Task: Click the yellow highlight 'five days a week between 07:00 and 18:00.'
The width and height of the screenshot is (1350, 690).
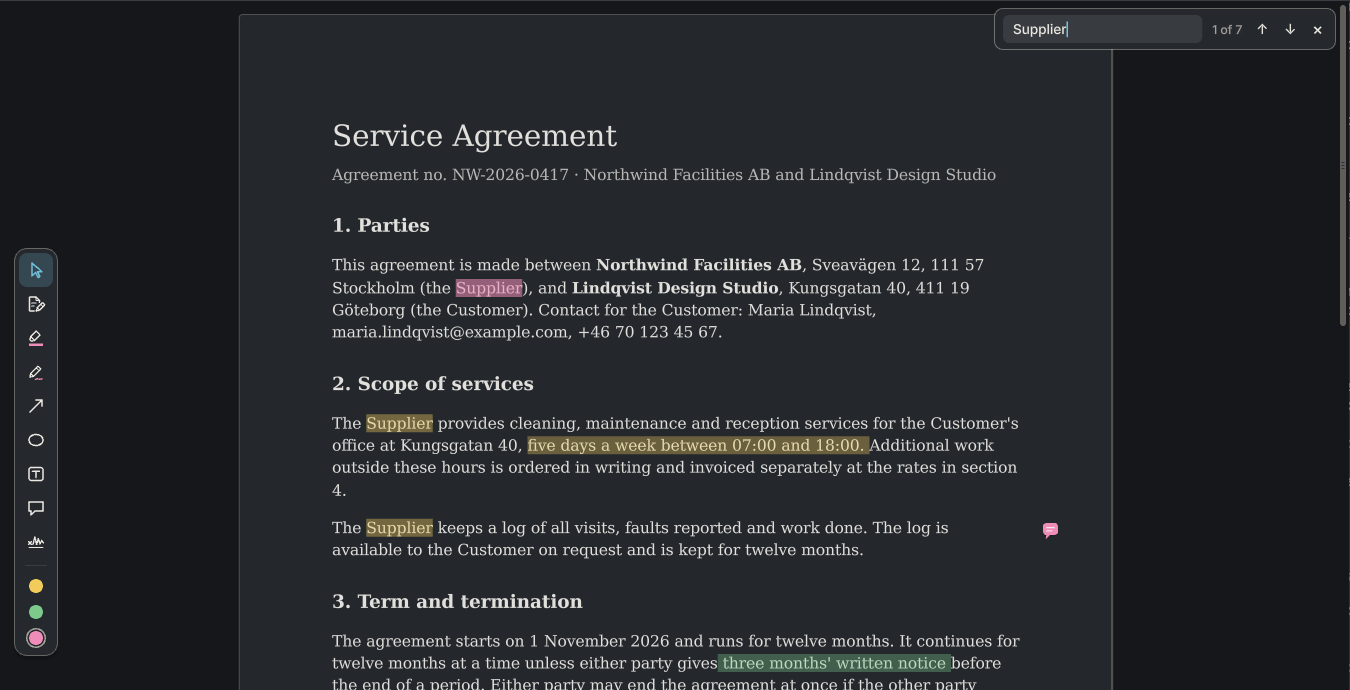Action: pos(698,446)
